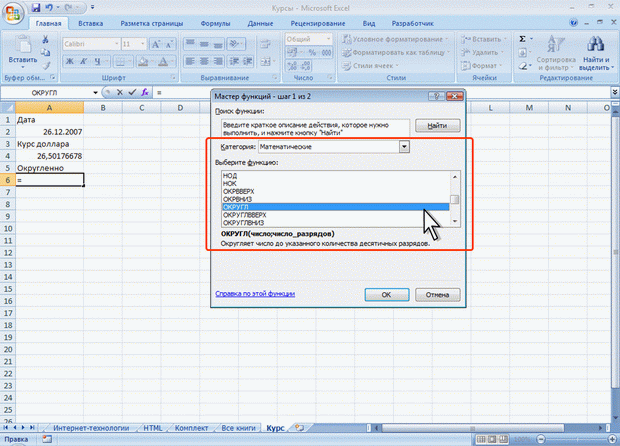Image resolution: width=620 pixels, height=446 pixels.
Task: Open the number format Общий dropdown
Action: pyautogui.click(x=329, y=37)
